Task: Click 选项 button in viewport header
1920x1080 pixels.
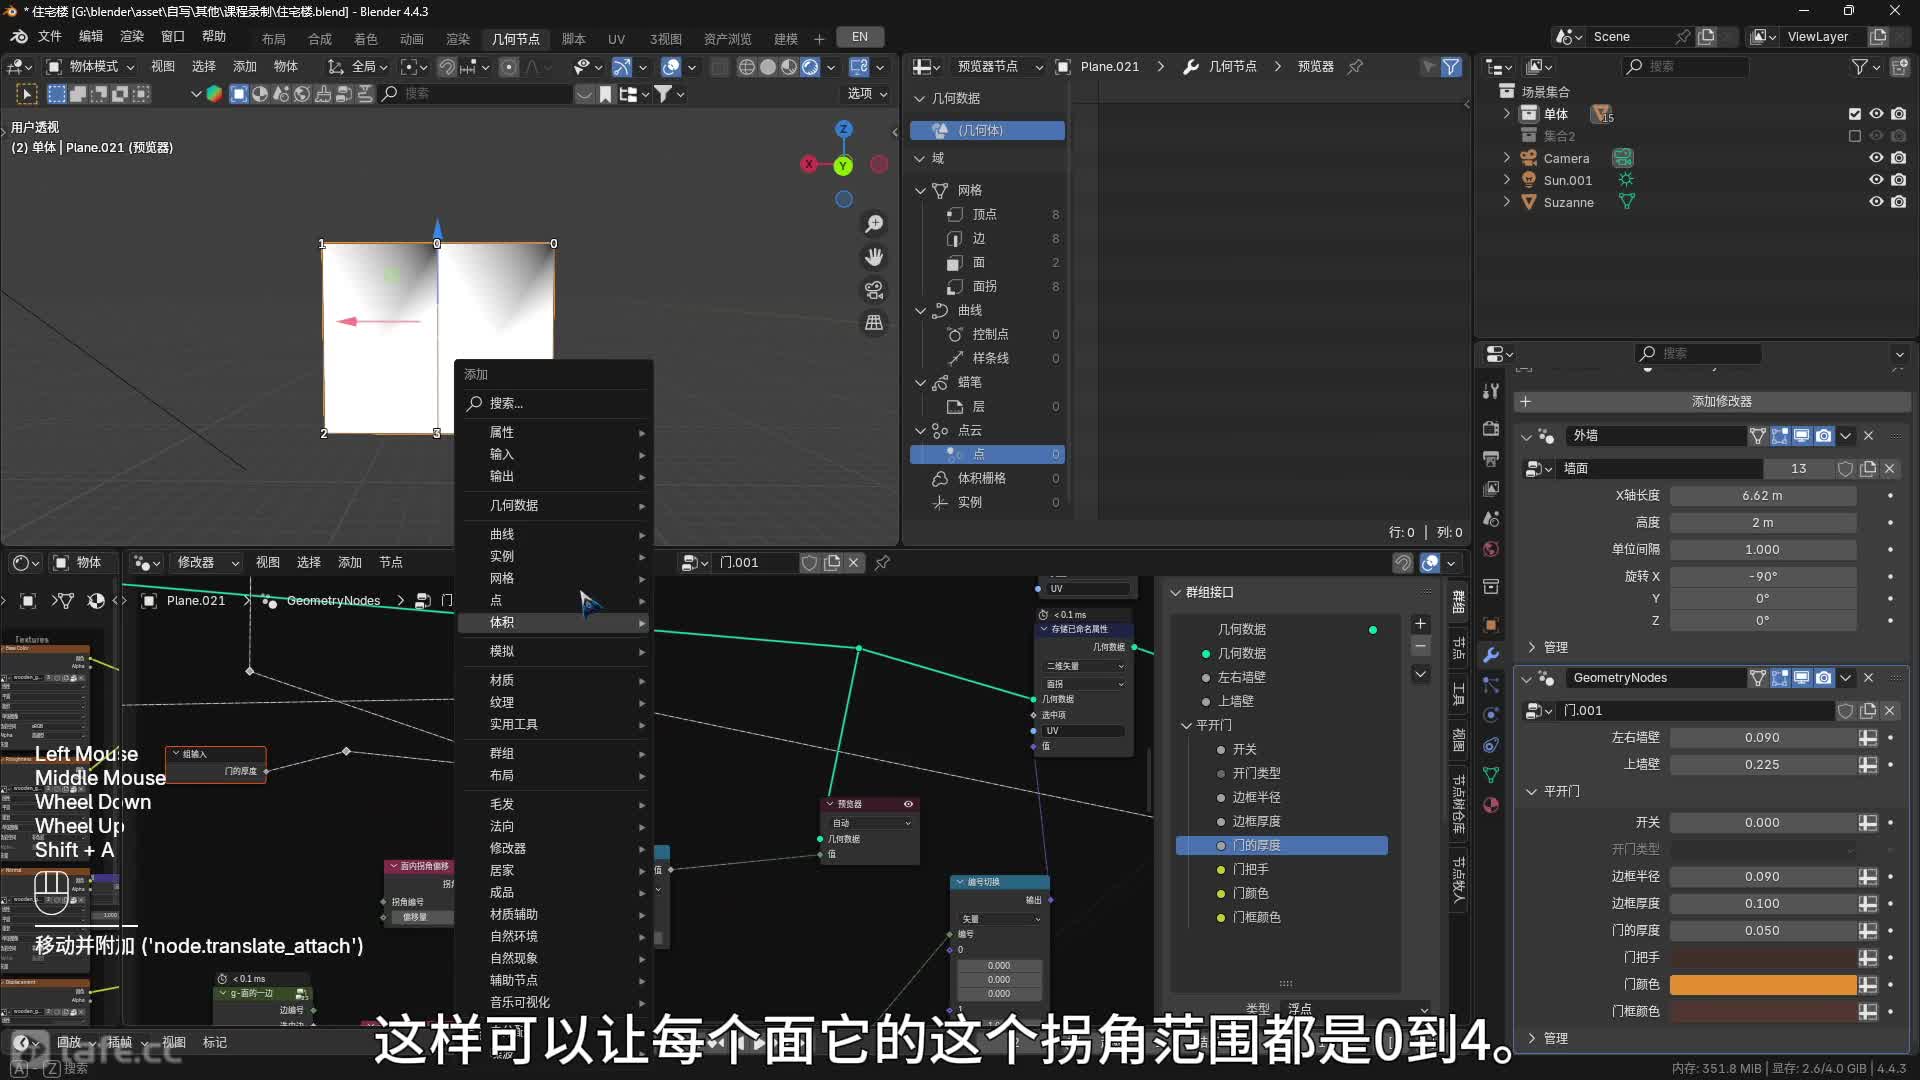Action: (x=867, y=93)
